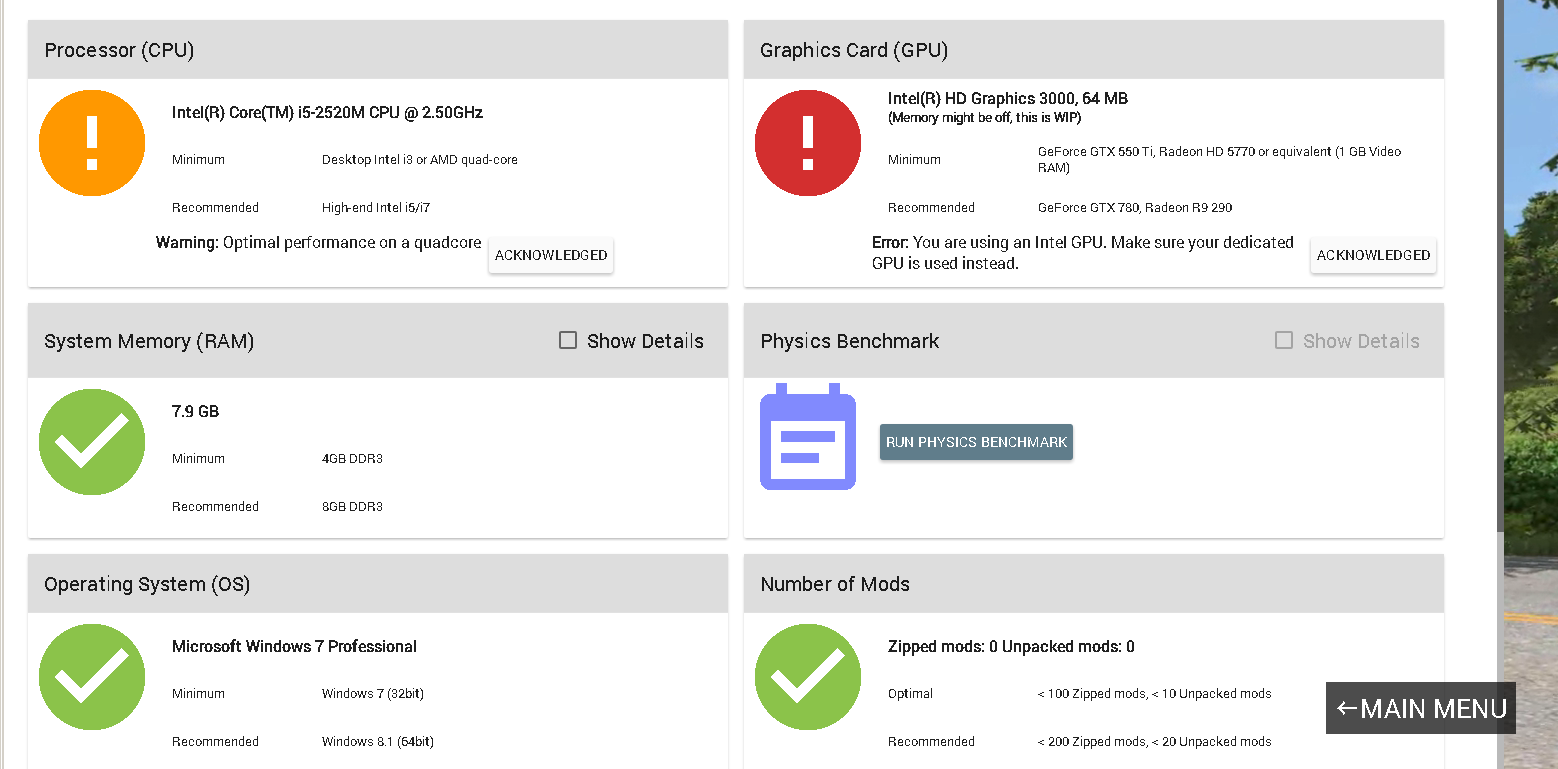
Task: Click the green Number of Mods checkmark
Action: [x=808, y=677]
